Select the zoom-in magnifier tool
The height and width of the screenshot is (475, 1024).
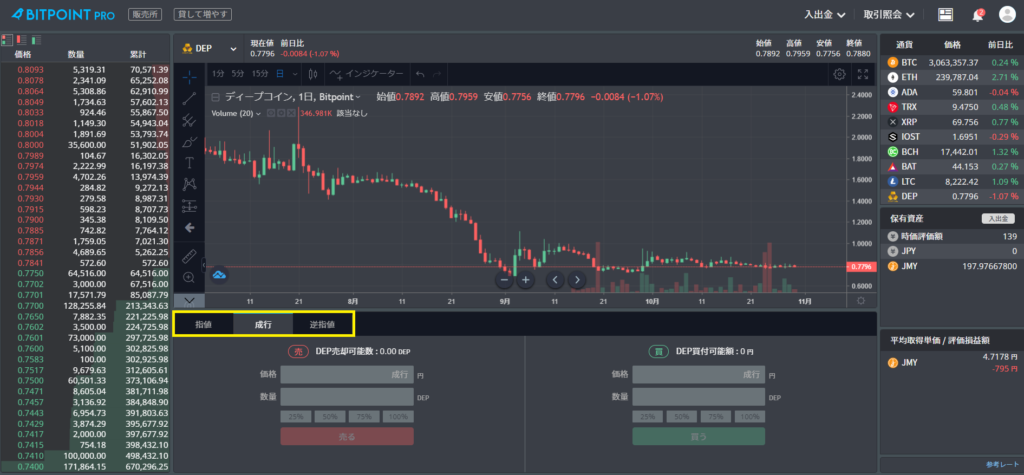(189, 277)
